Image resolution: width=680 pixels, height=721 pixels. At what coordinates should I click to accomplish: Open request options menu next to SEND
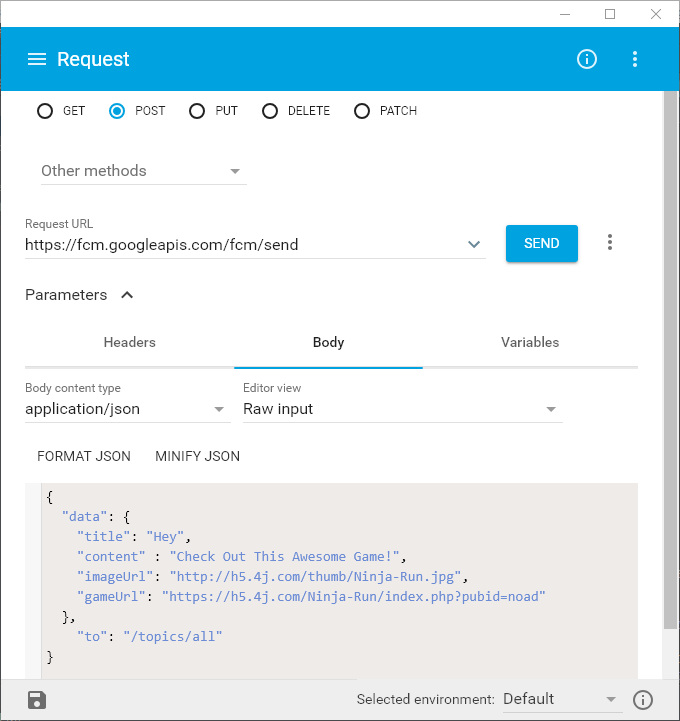coord(610,242)
